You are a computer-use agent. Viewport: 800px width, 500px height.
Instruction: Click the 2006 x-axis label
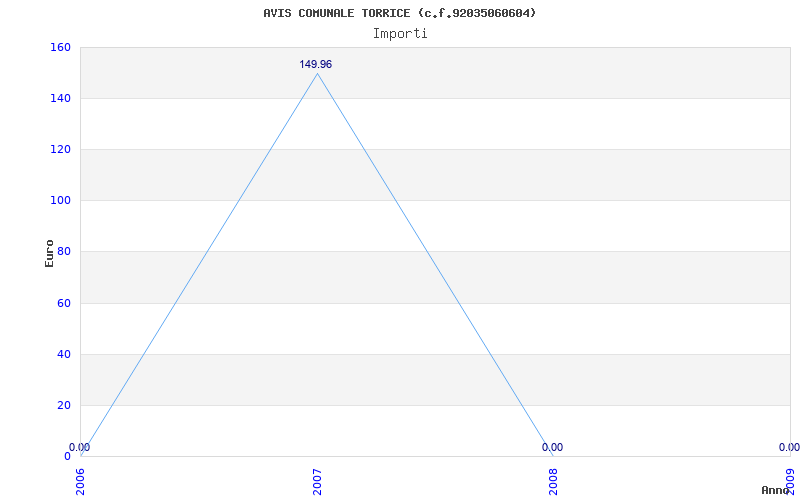click(81, 481)
